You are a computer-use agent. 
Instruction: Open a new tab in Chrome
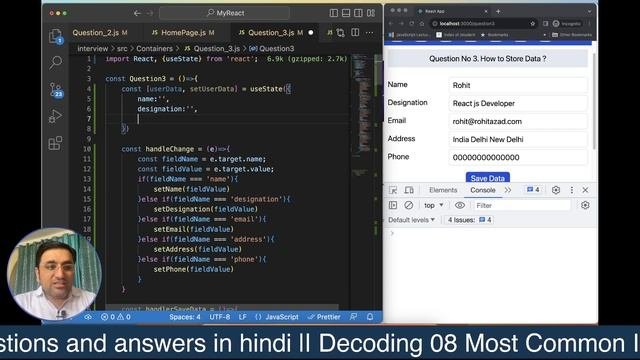(x=498, y=11)
